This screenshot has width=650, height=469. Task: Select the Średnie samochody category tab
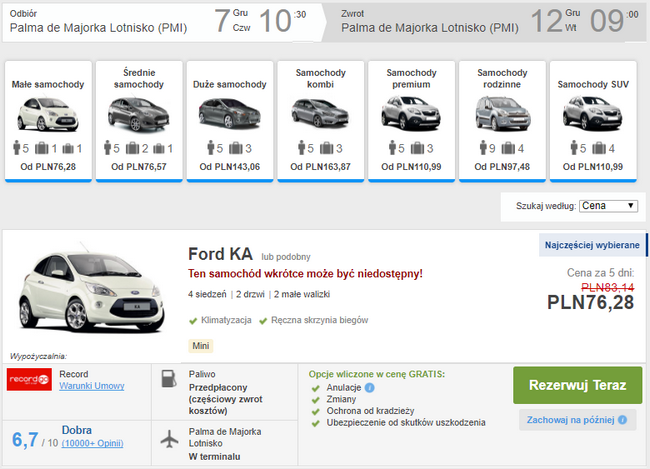coord(139,121)
